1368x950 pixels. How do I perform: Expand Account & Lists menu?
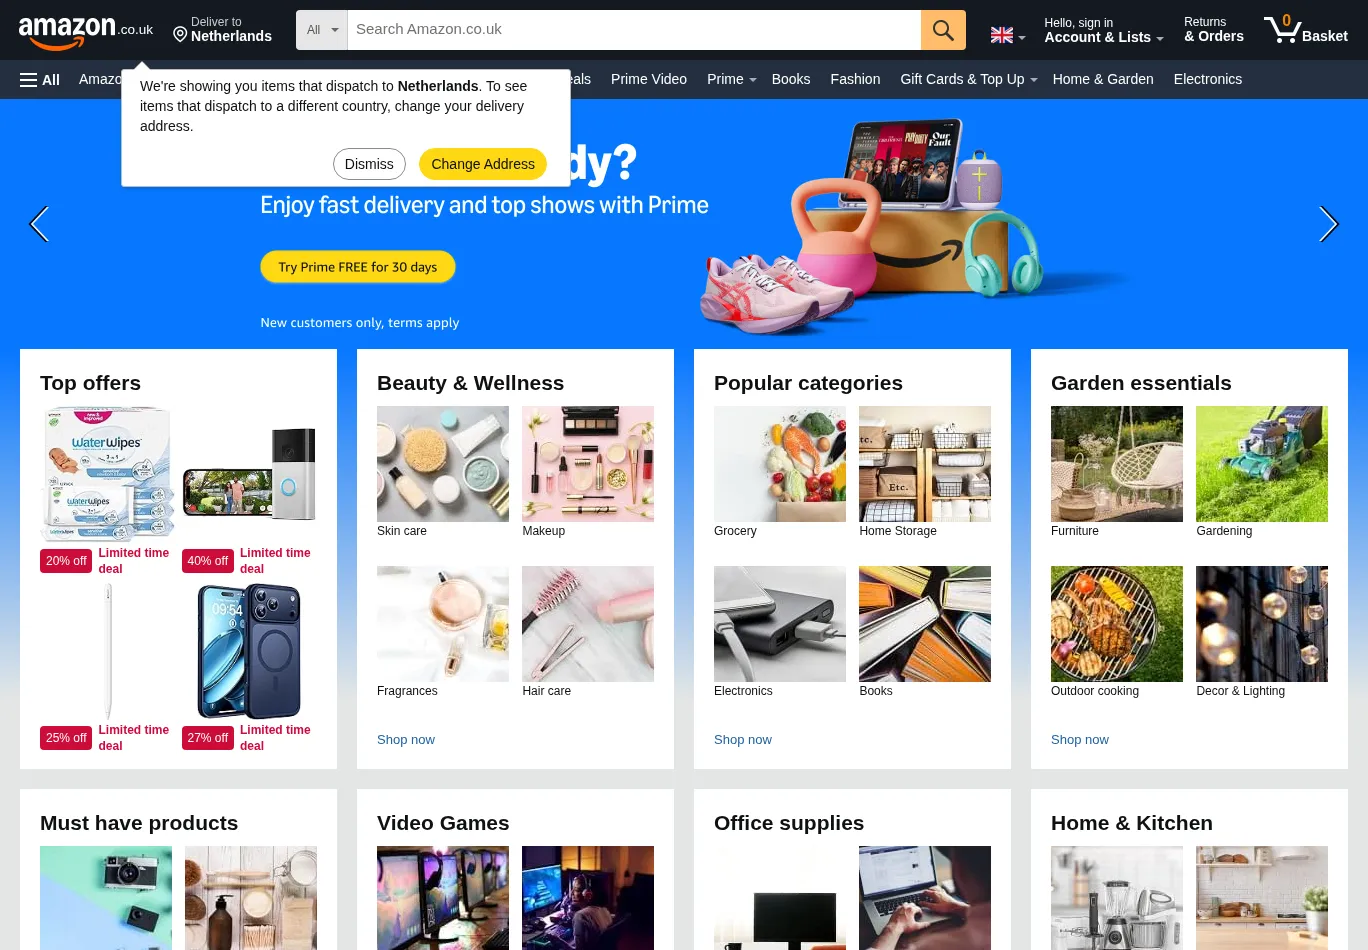1103,30
